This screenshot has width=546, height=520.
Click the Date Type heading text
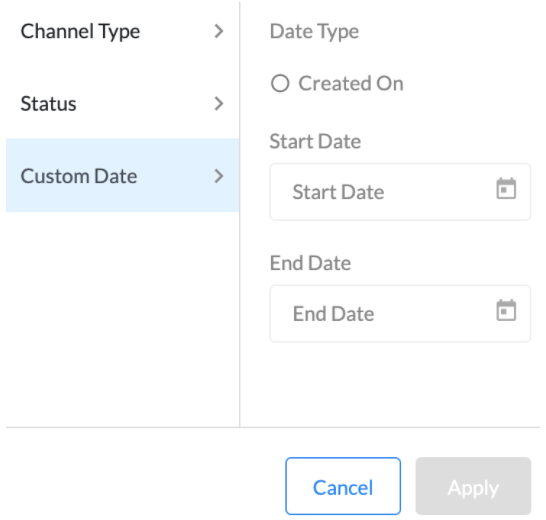point(314,32)
